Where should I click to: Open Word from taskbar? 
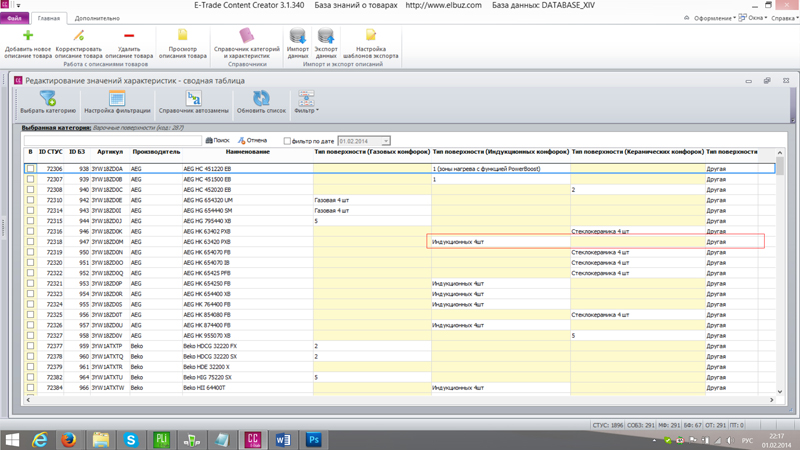(x=283, y=440)
